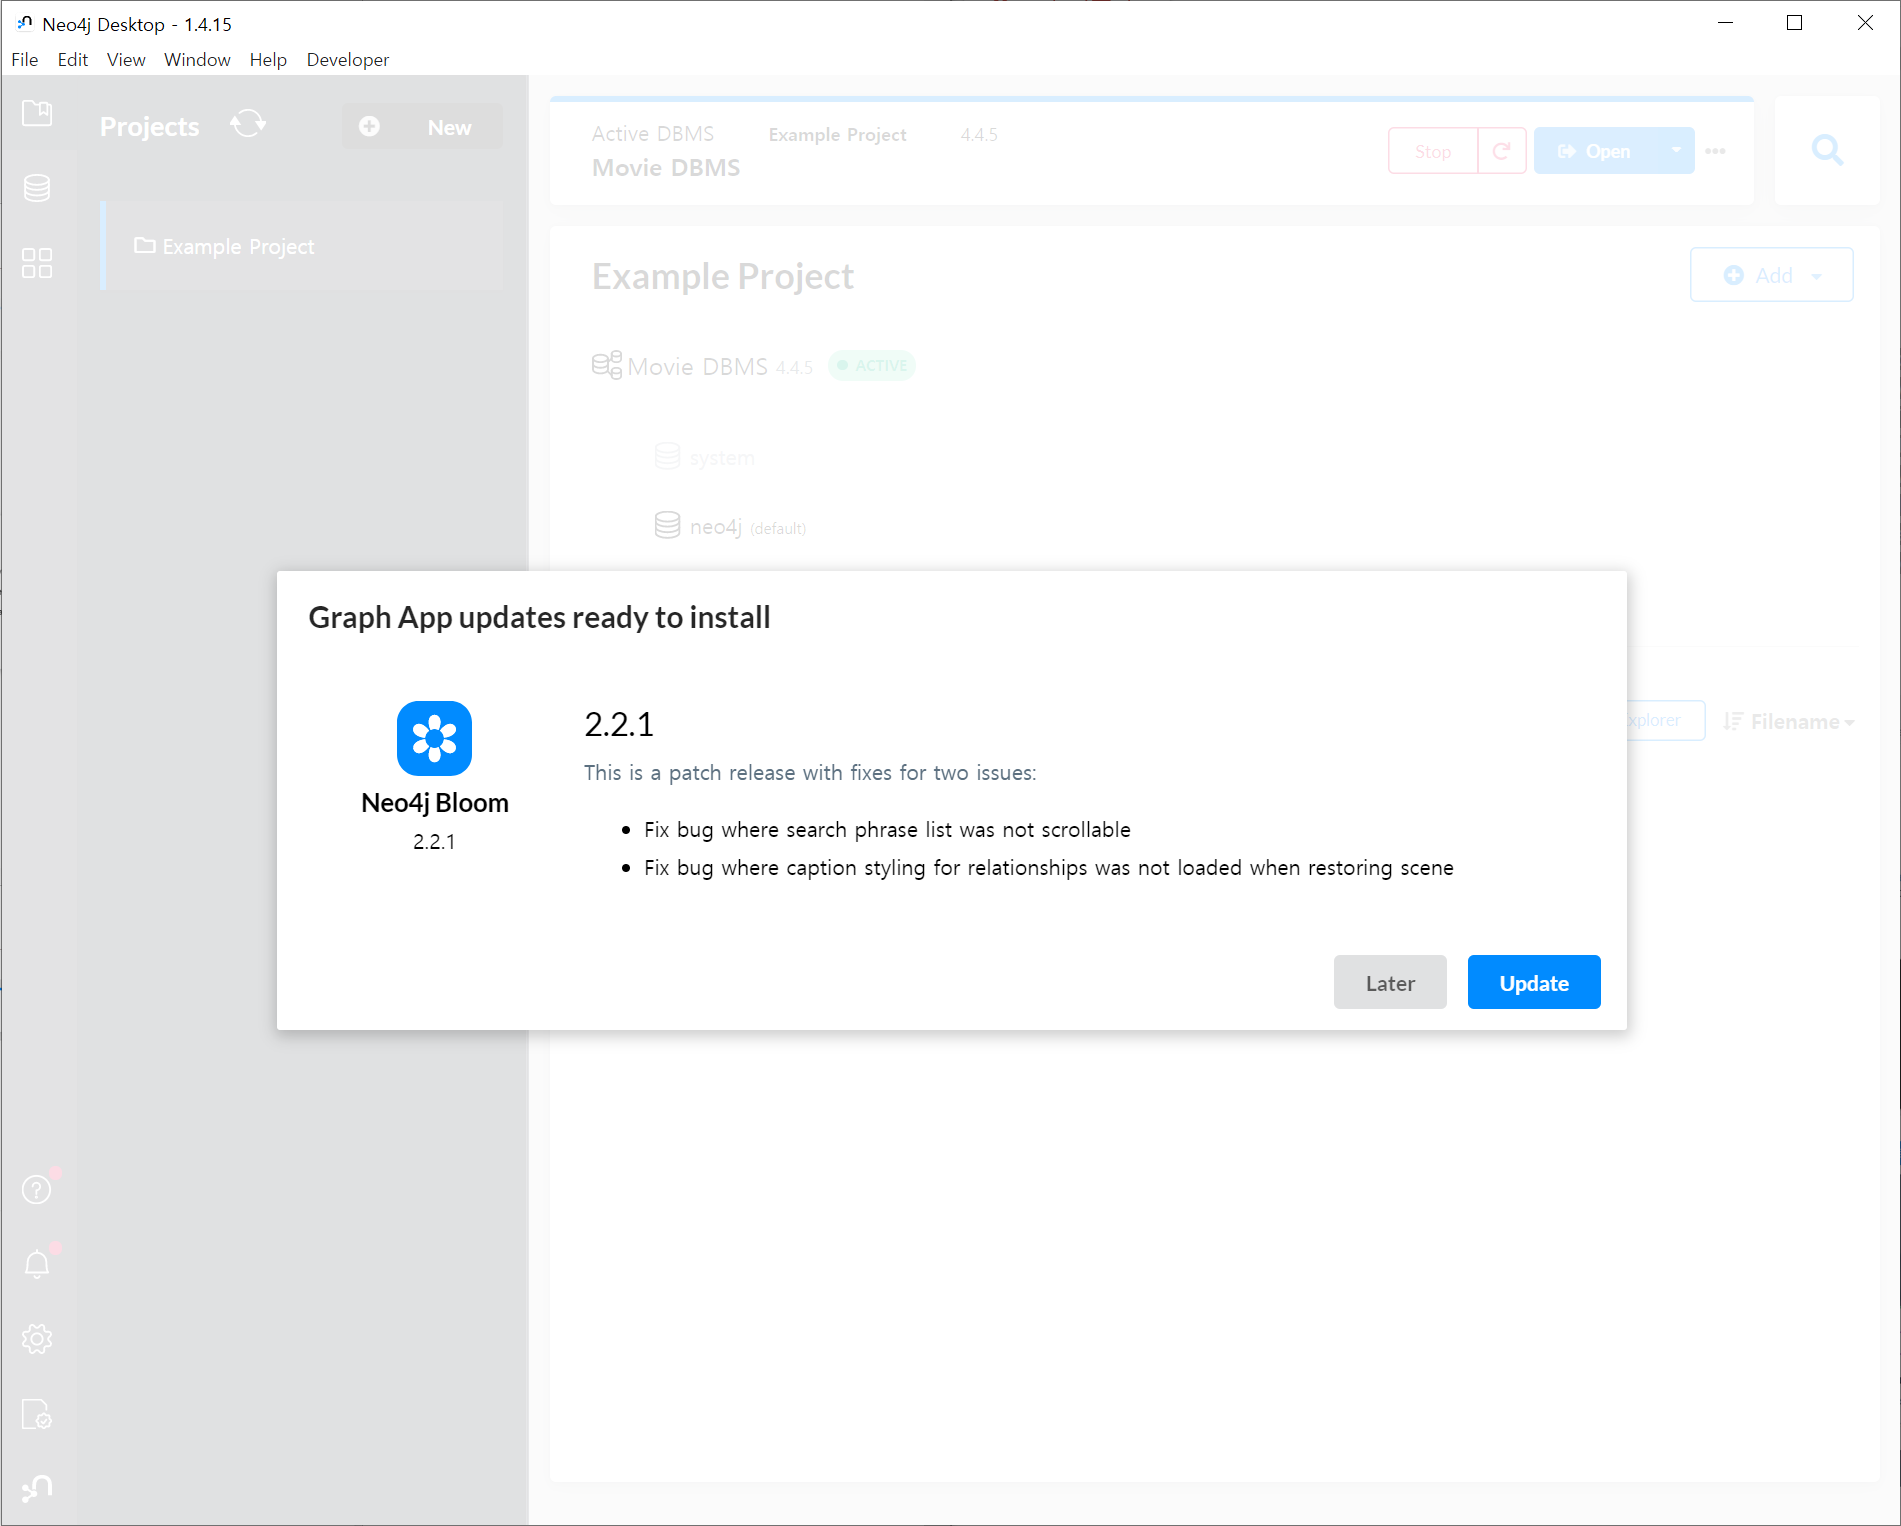This screenshot has width=1901, height=1526.
Task: Open the Window menu
Action: pos(197,60)
